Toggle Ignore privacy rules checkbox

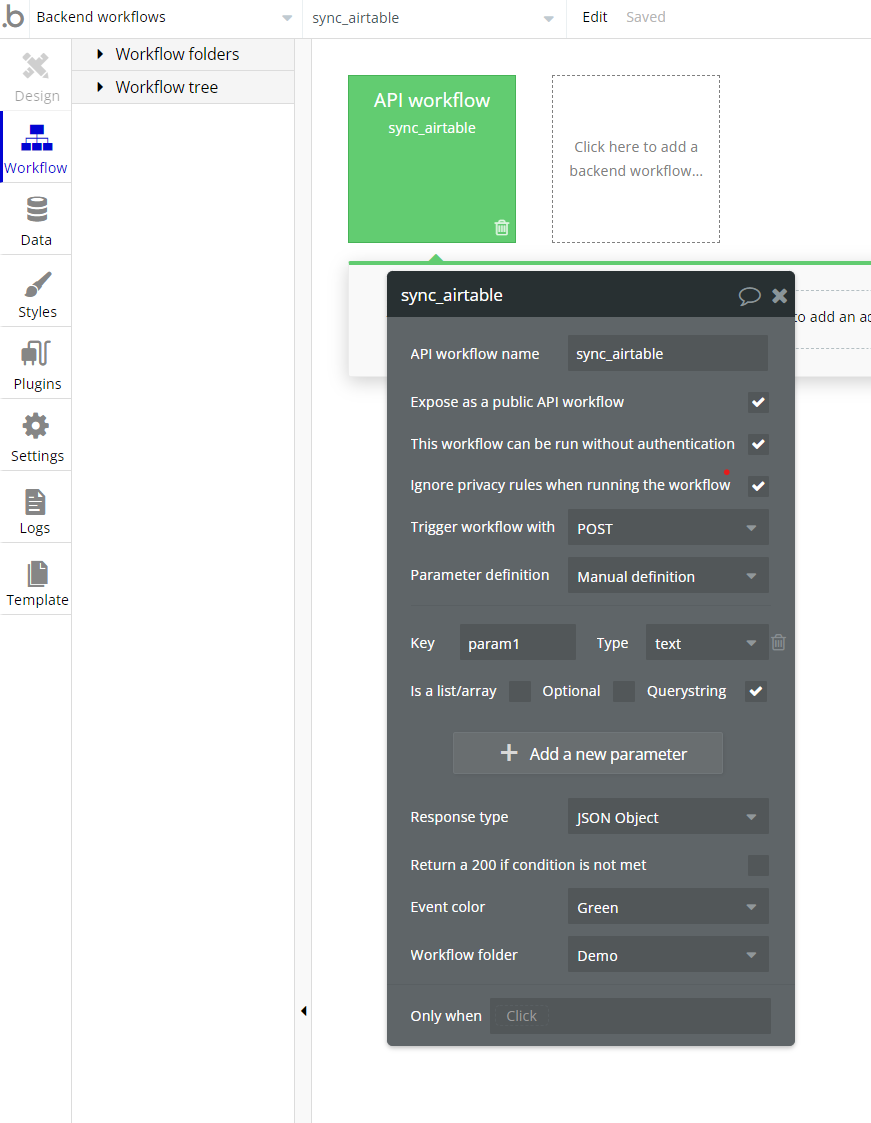758,486
